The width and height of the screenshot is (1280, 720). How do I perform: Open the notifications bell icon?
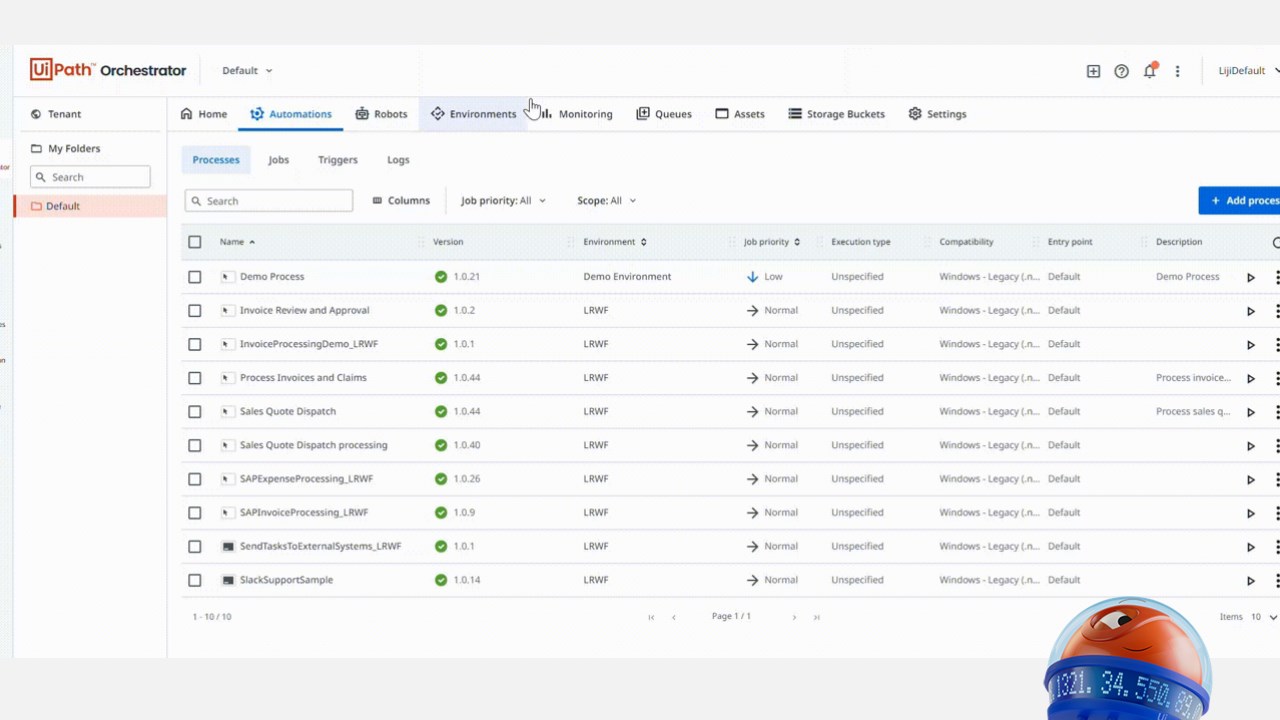coord(1150,71)
